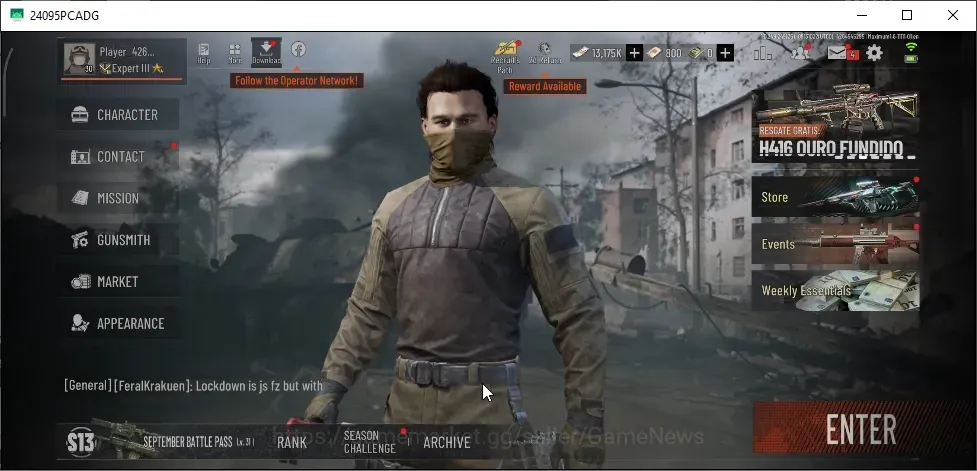Click the Appearance person icon
Image resolution: width=977 pixels, height=471 pixels.
(80, 323)
